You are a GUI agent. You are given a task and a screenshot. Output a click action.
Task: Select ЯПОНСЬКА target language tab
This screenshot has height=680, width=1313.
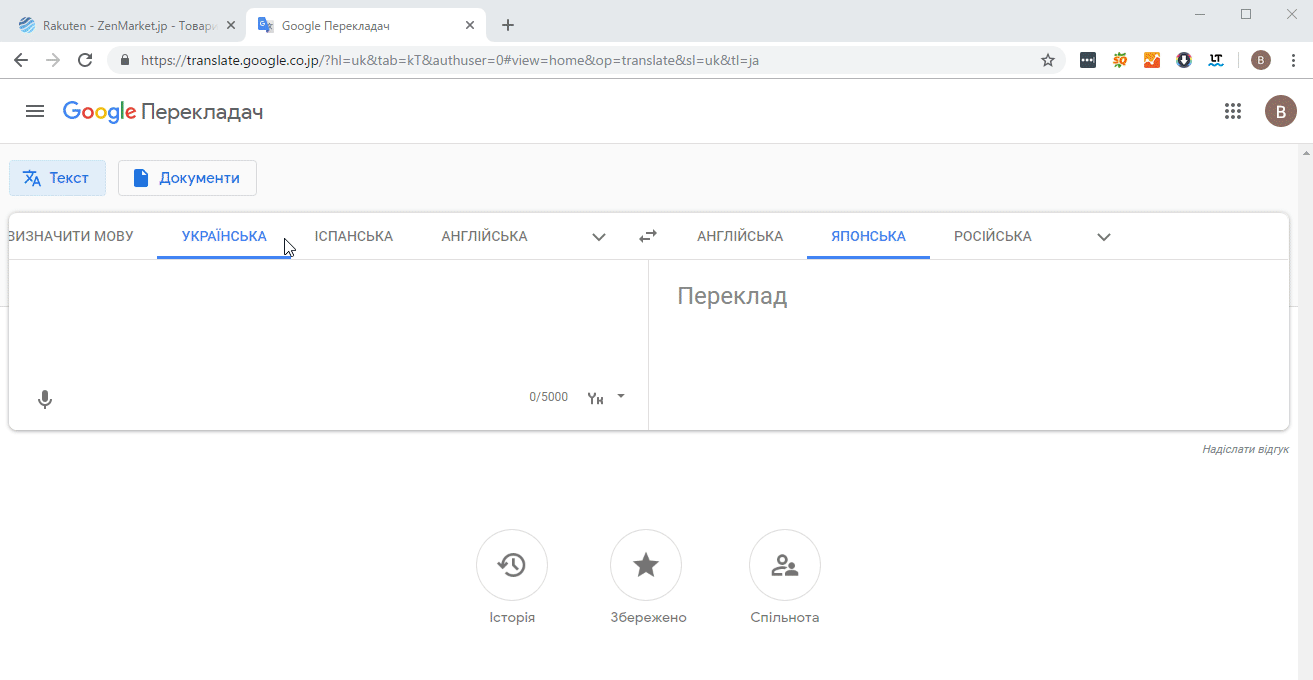[x=868, y=237]
